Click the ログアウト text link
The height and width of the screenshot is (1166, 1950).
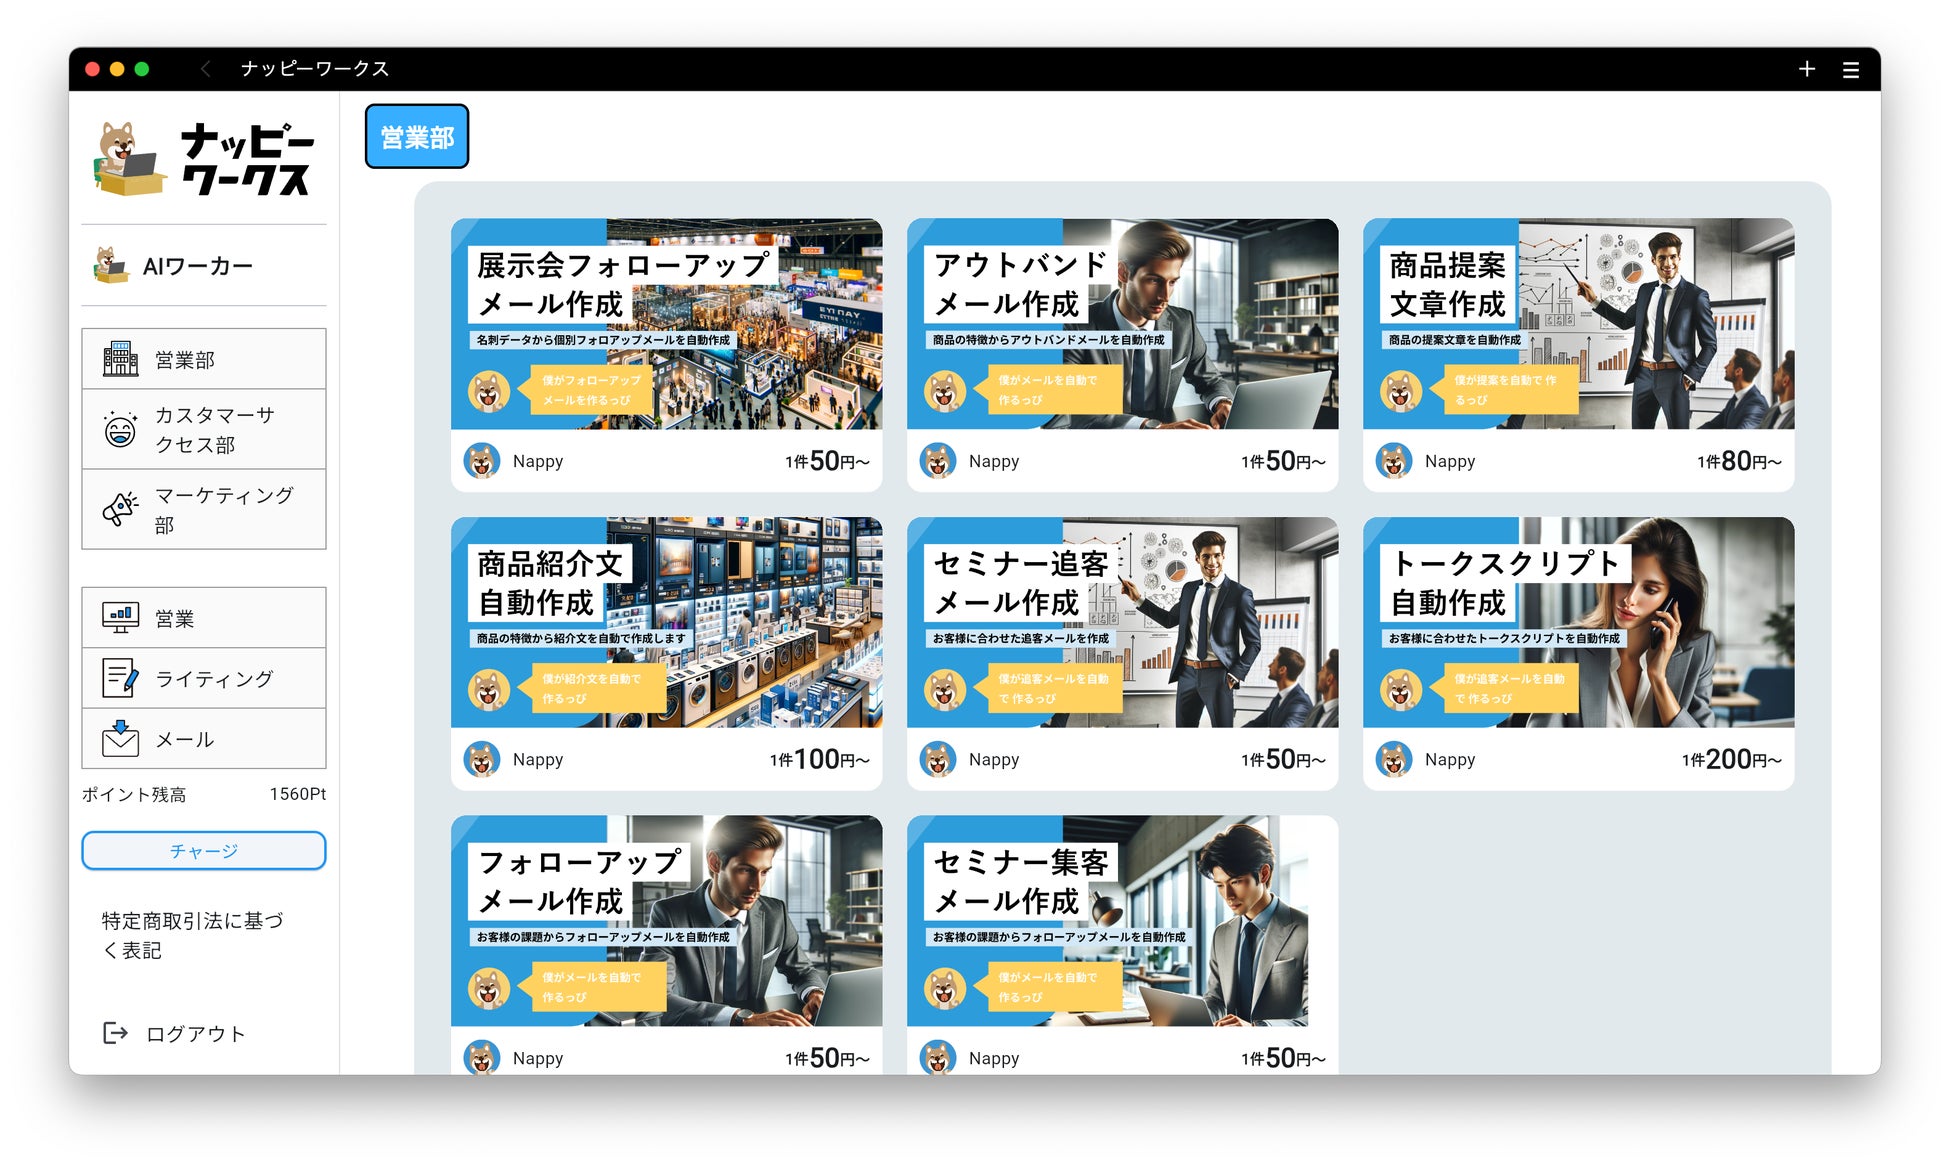click(196, 1034)
